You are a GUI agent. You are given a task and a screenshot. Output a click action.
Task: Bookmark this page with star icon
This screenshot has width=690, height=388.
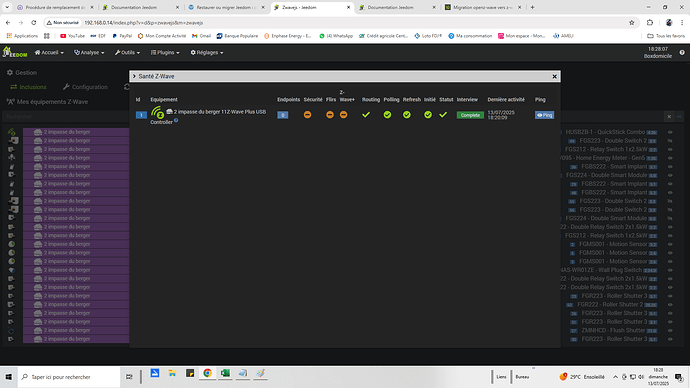click(x=631, y=22)
